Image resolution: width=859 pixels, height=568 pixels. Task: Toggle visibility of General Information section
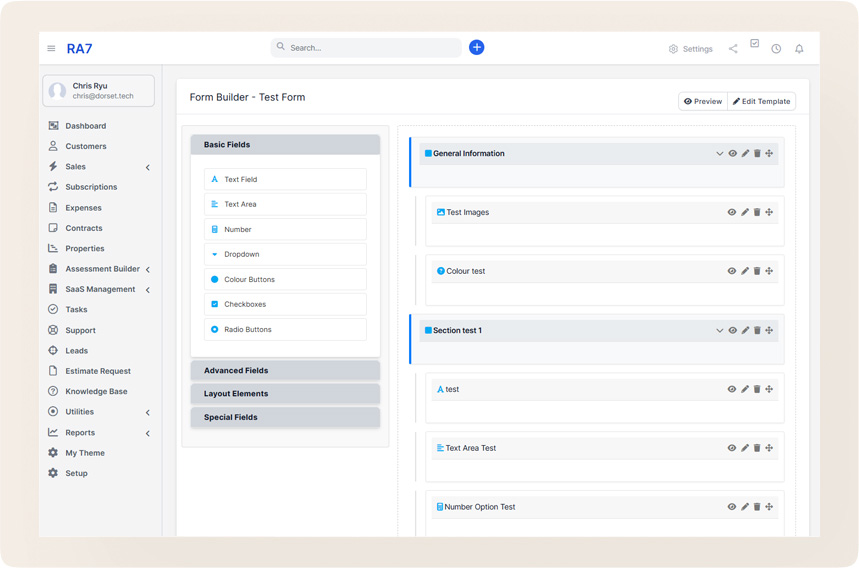tap(732, 153)
